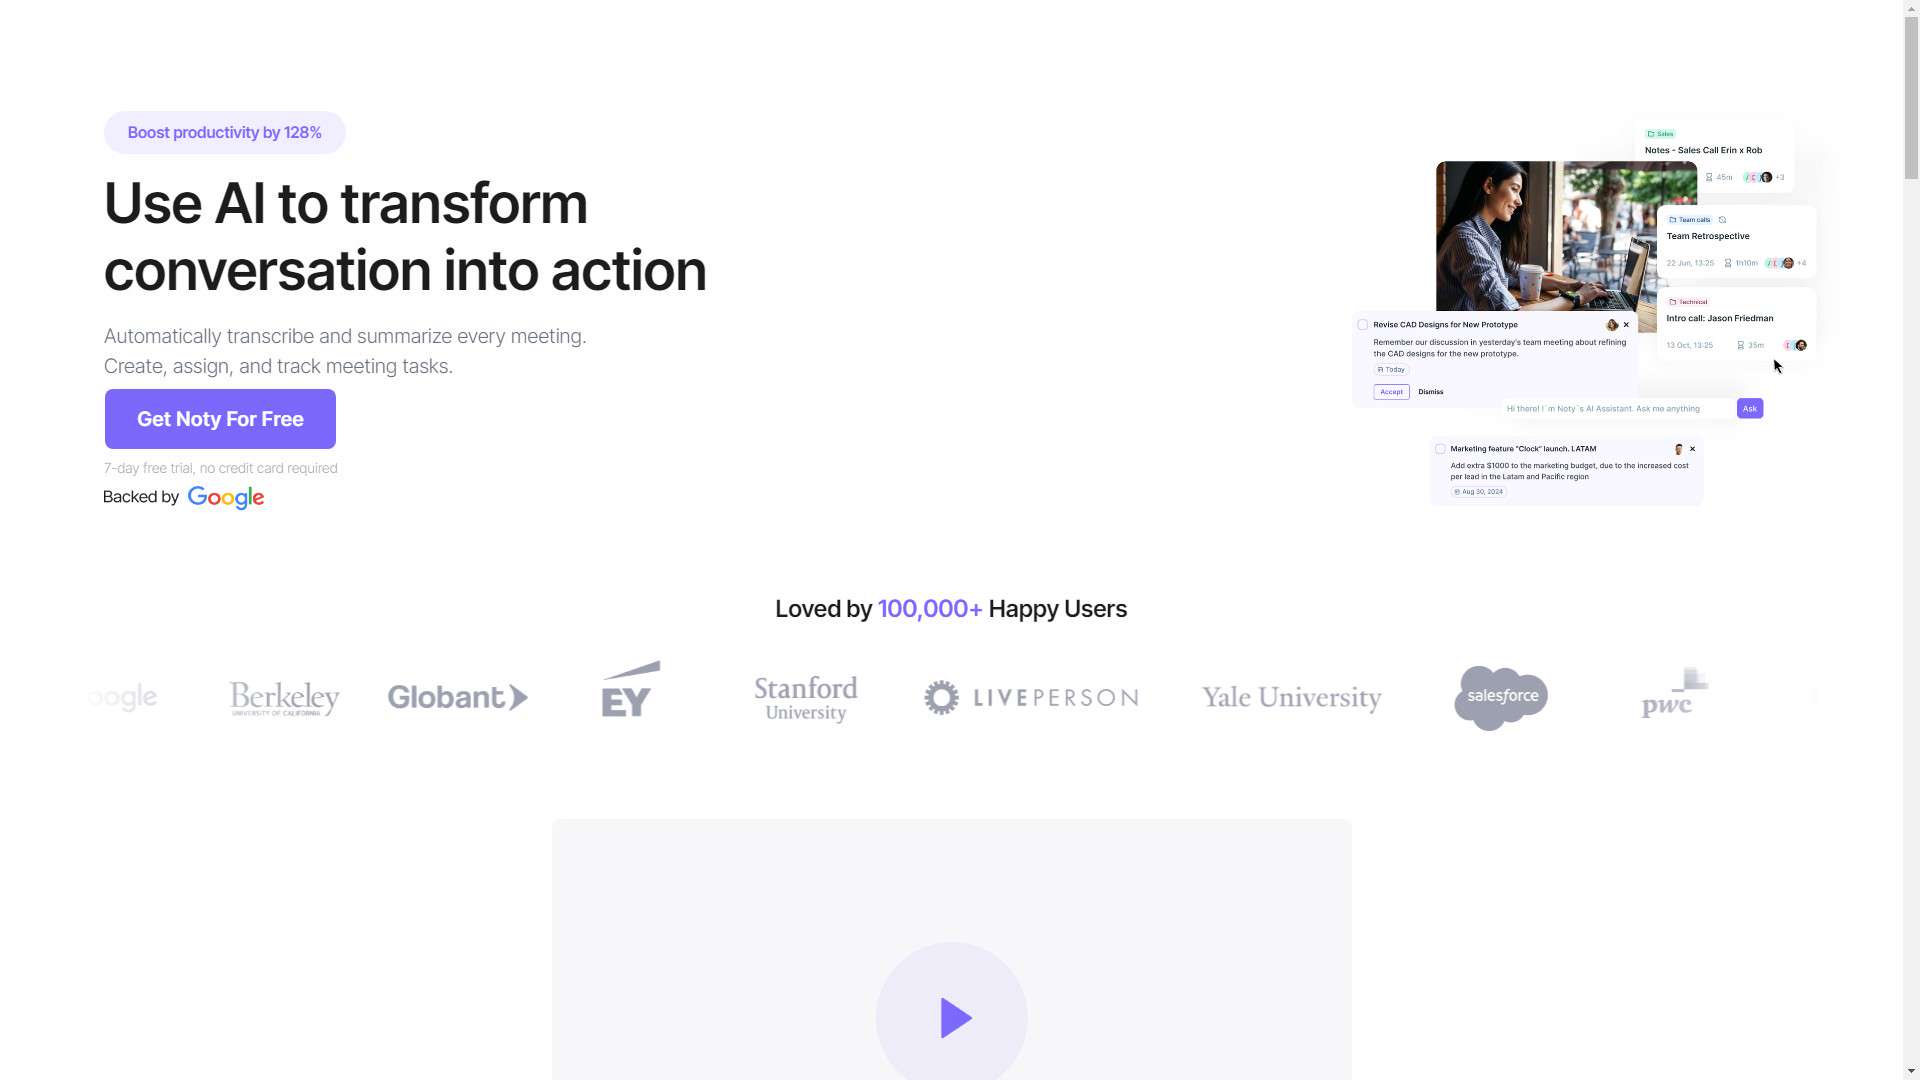Click the Today due date chip
Viewport: 1920px width, 1080px height.
pyautogui.click(x=1392, y=370)
